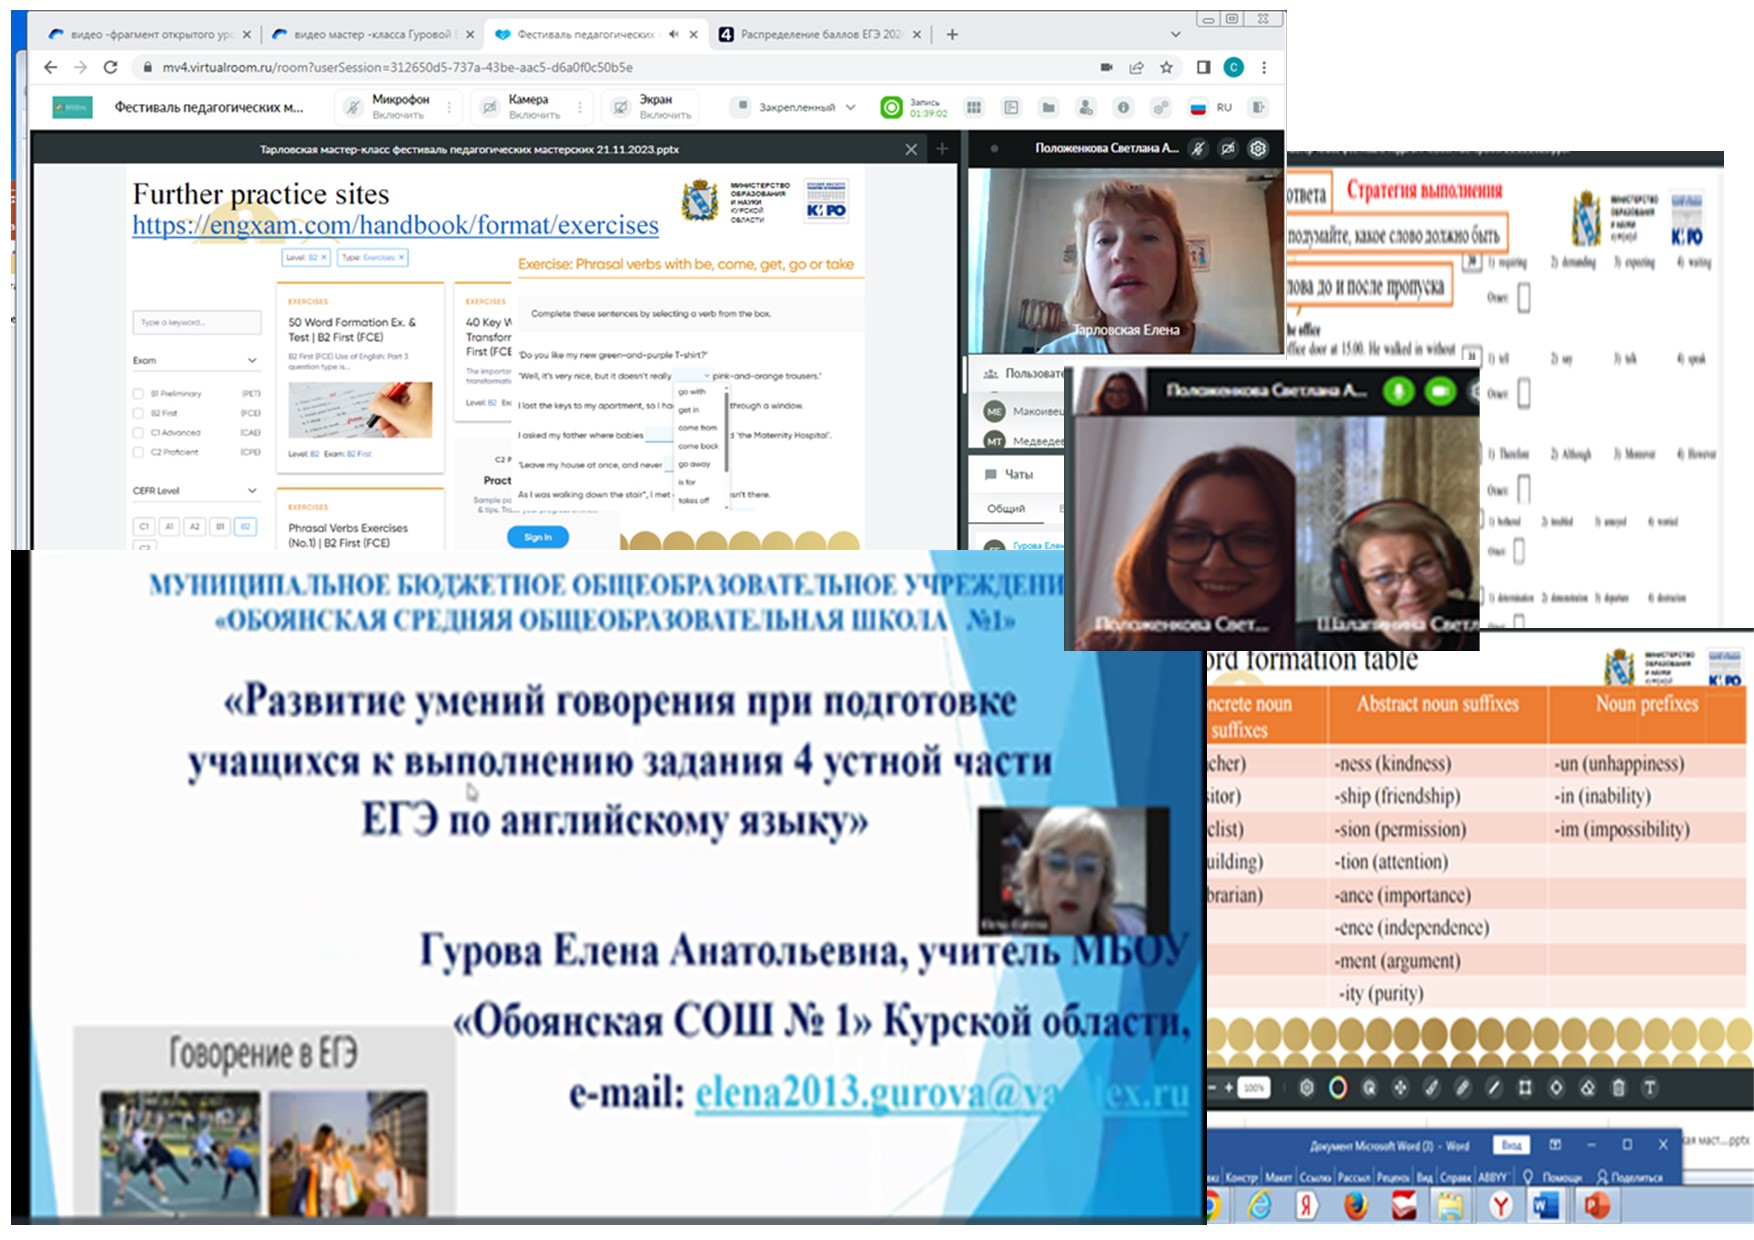The height and width of the screenshot is (1240, 1754).
Task: Reload the virtualroom page in Chrome
Action: point(111,67)
